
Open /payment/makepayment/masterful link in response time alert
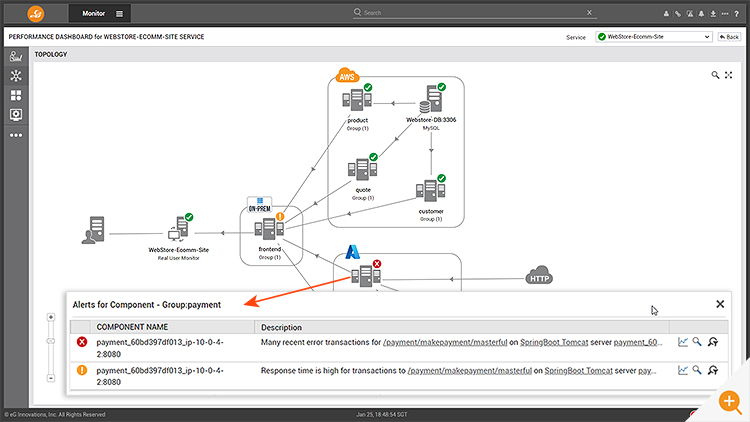(x=469, y=370)
